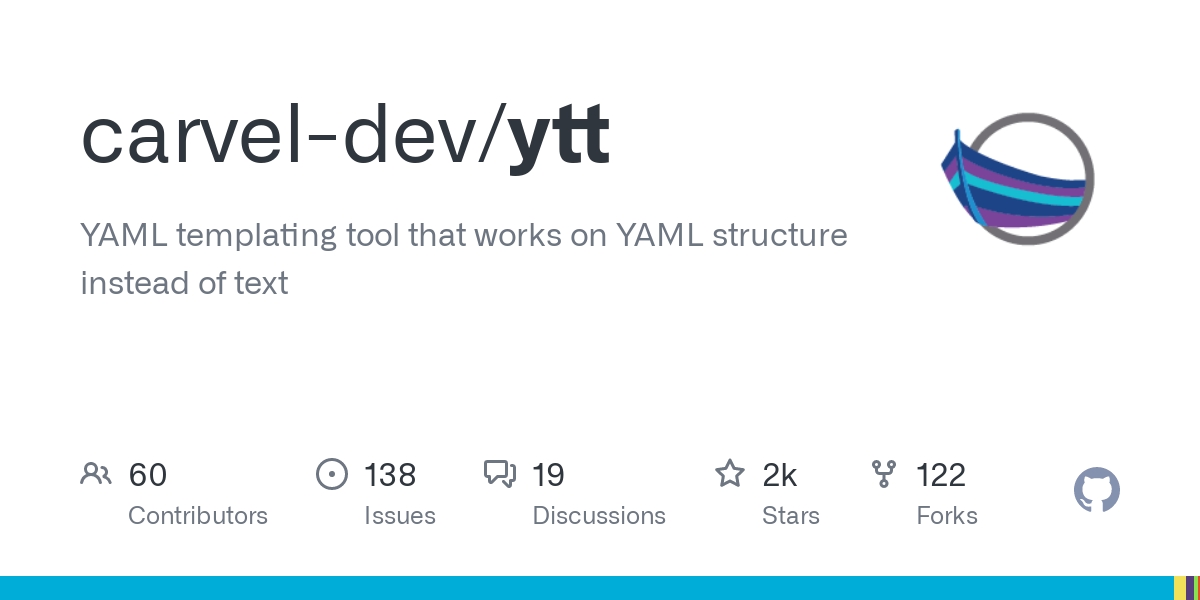Click the Forks branch icon
1200x600 pixels.
[884, 474]
